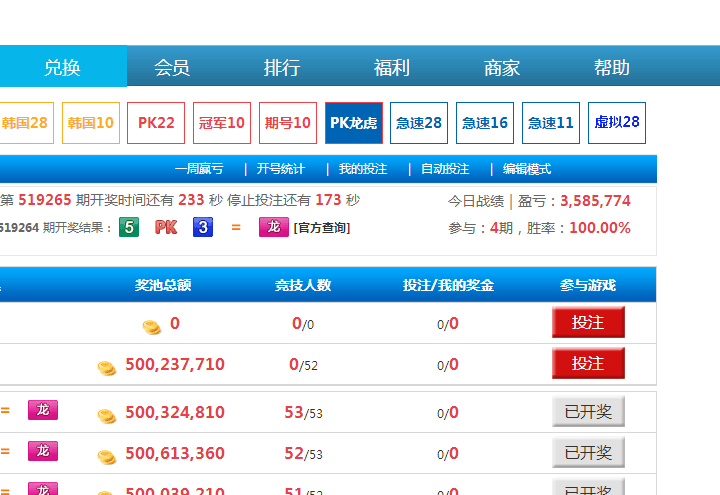The width and height of the screenshot is (720, 495).
Task: Click 投注 button in 500,237,710 row
Action: pos(588,363)
